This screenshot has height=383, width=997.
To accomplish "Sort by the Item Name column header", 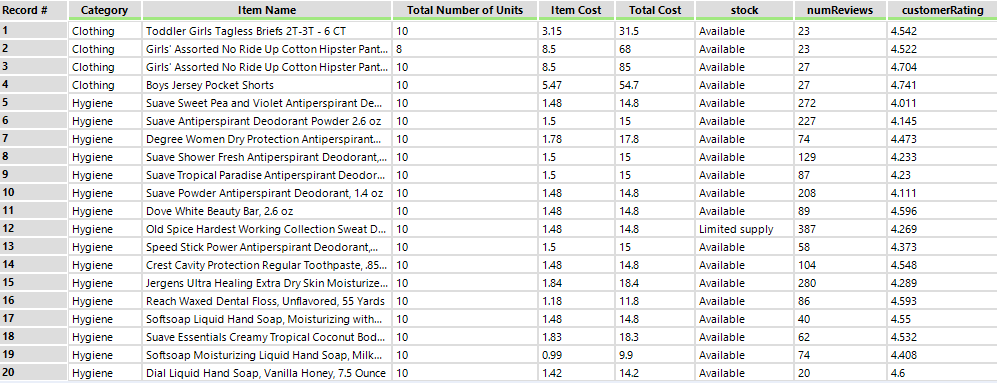I will tap(266, 10).
